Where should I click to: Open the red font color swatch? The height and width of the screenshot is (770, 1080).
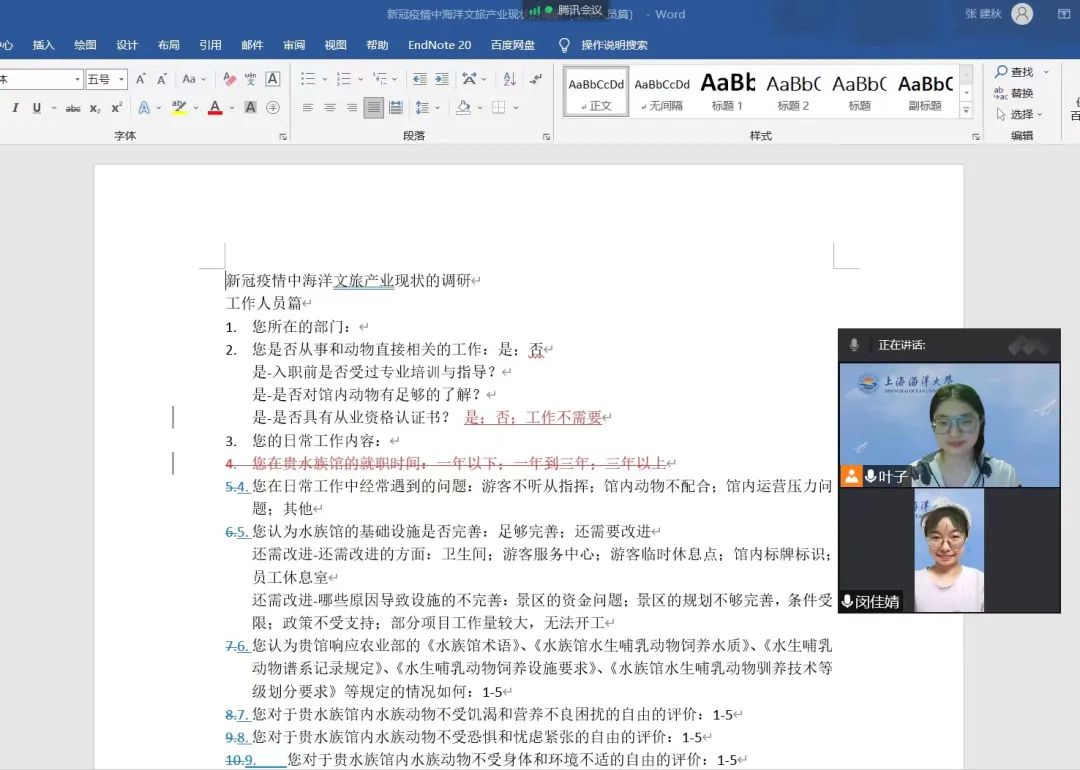point(215,107)
